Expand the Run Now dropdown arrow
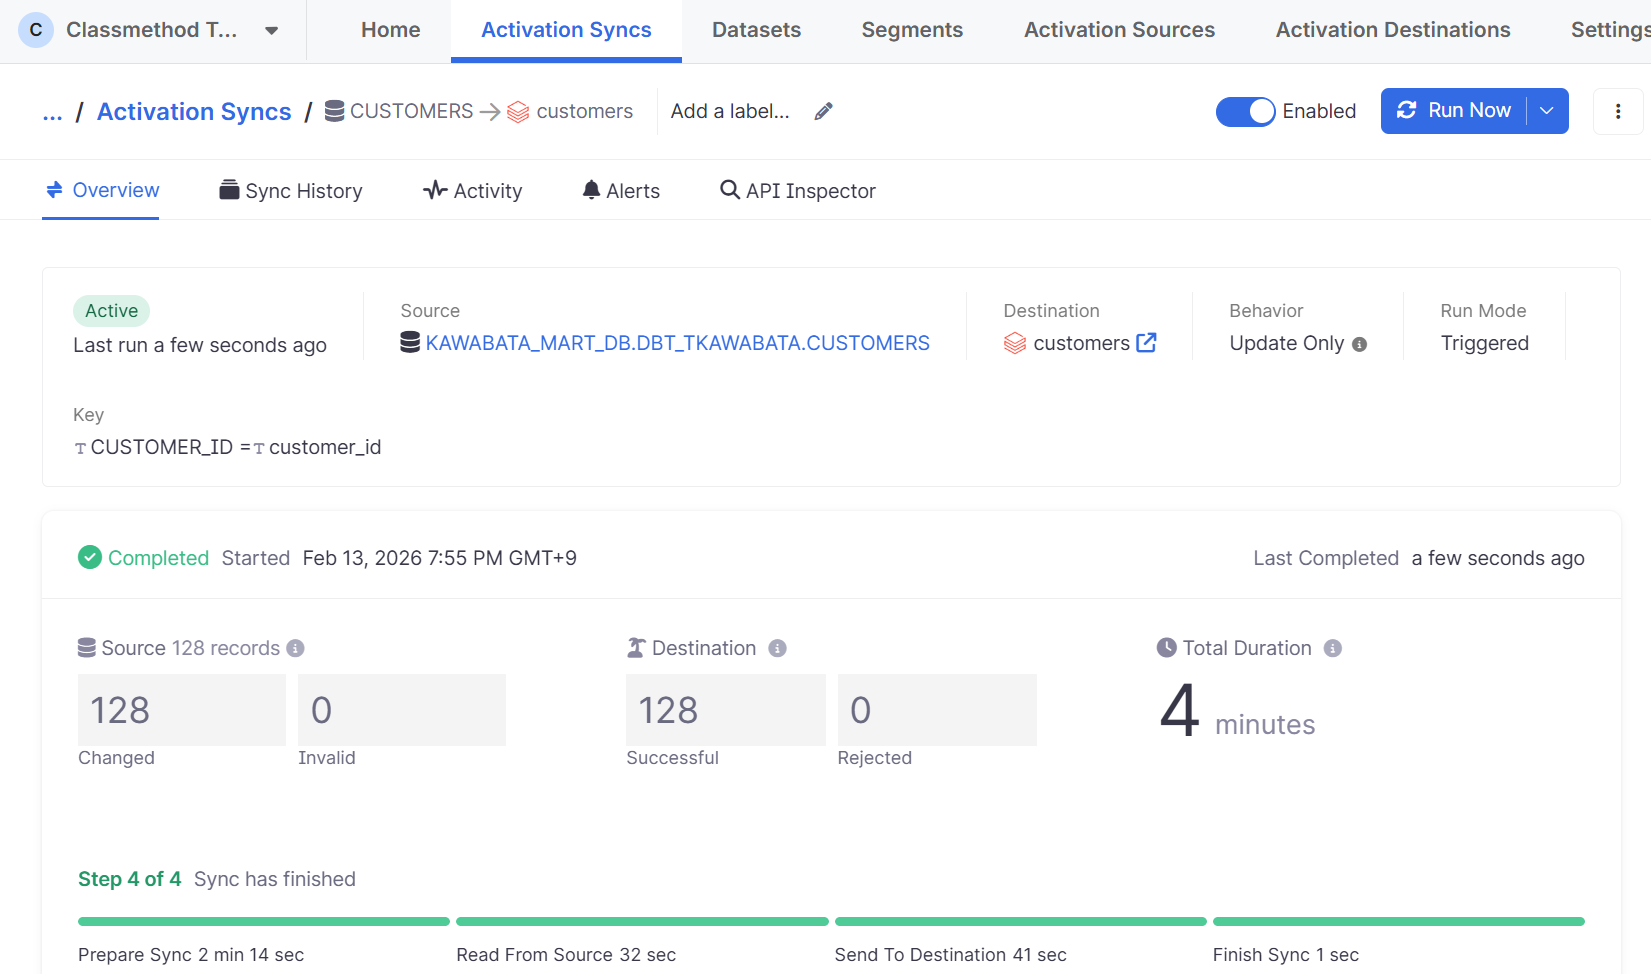1651x974 pixels. click(1547, 111)
